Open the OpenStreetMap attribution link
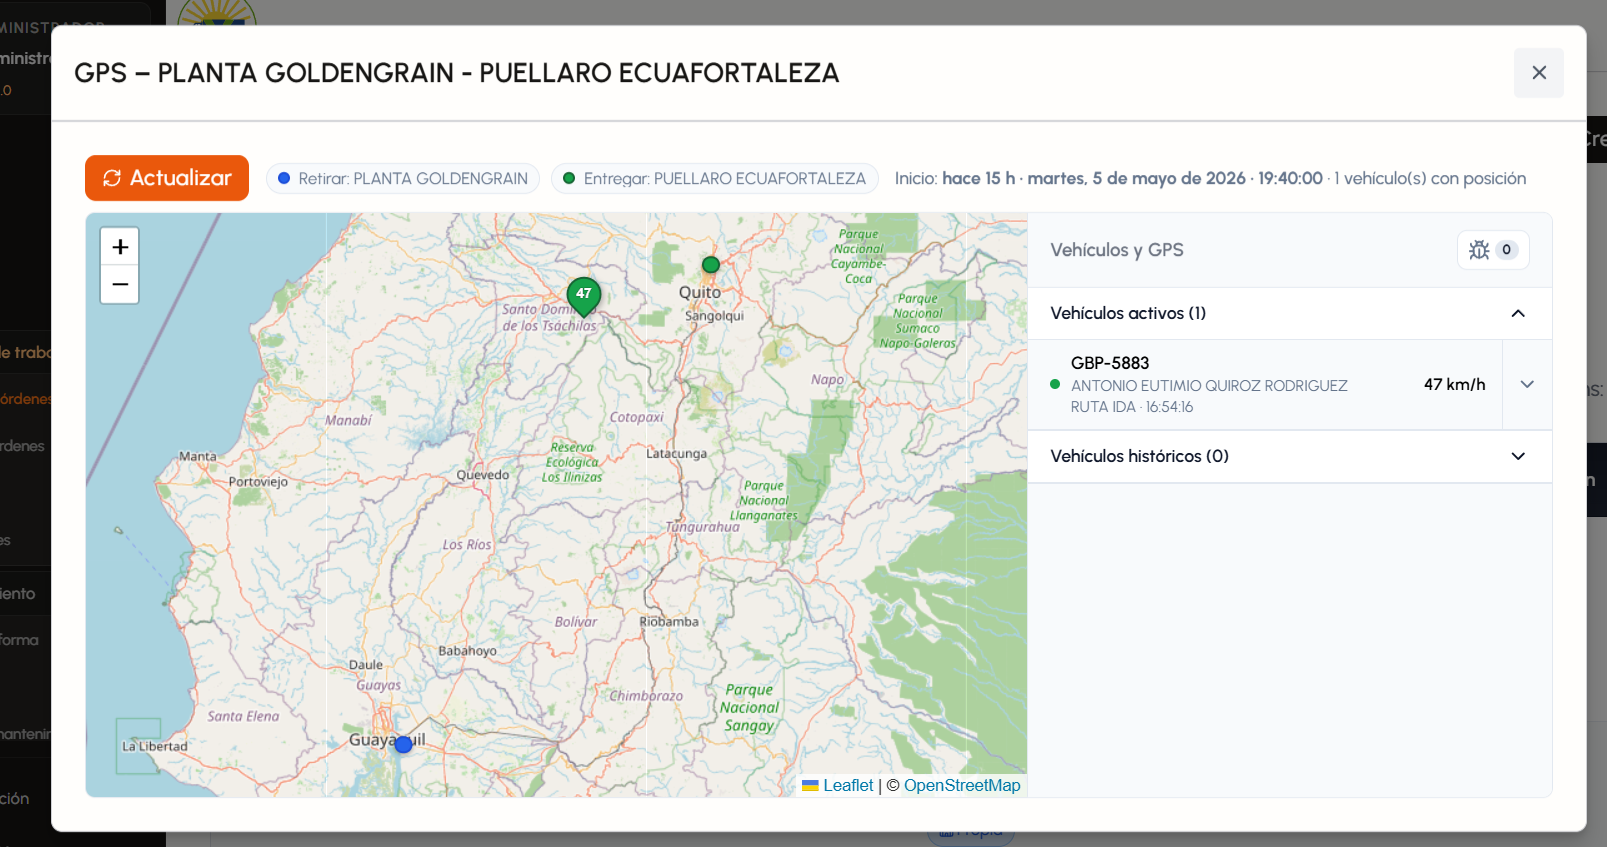Viewport: 1607px width, 847px height. [962, 786]
